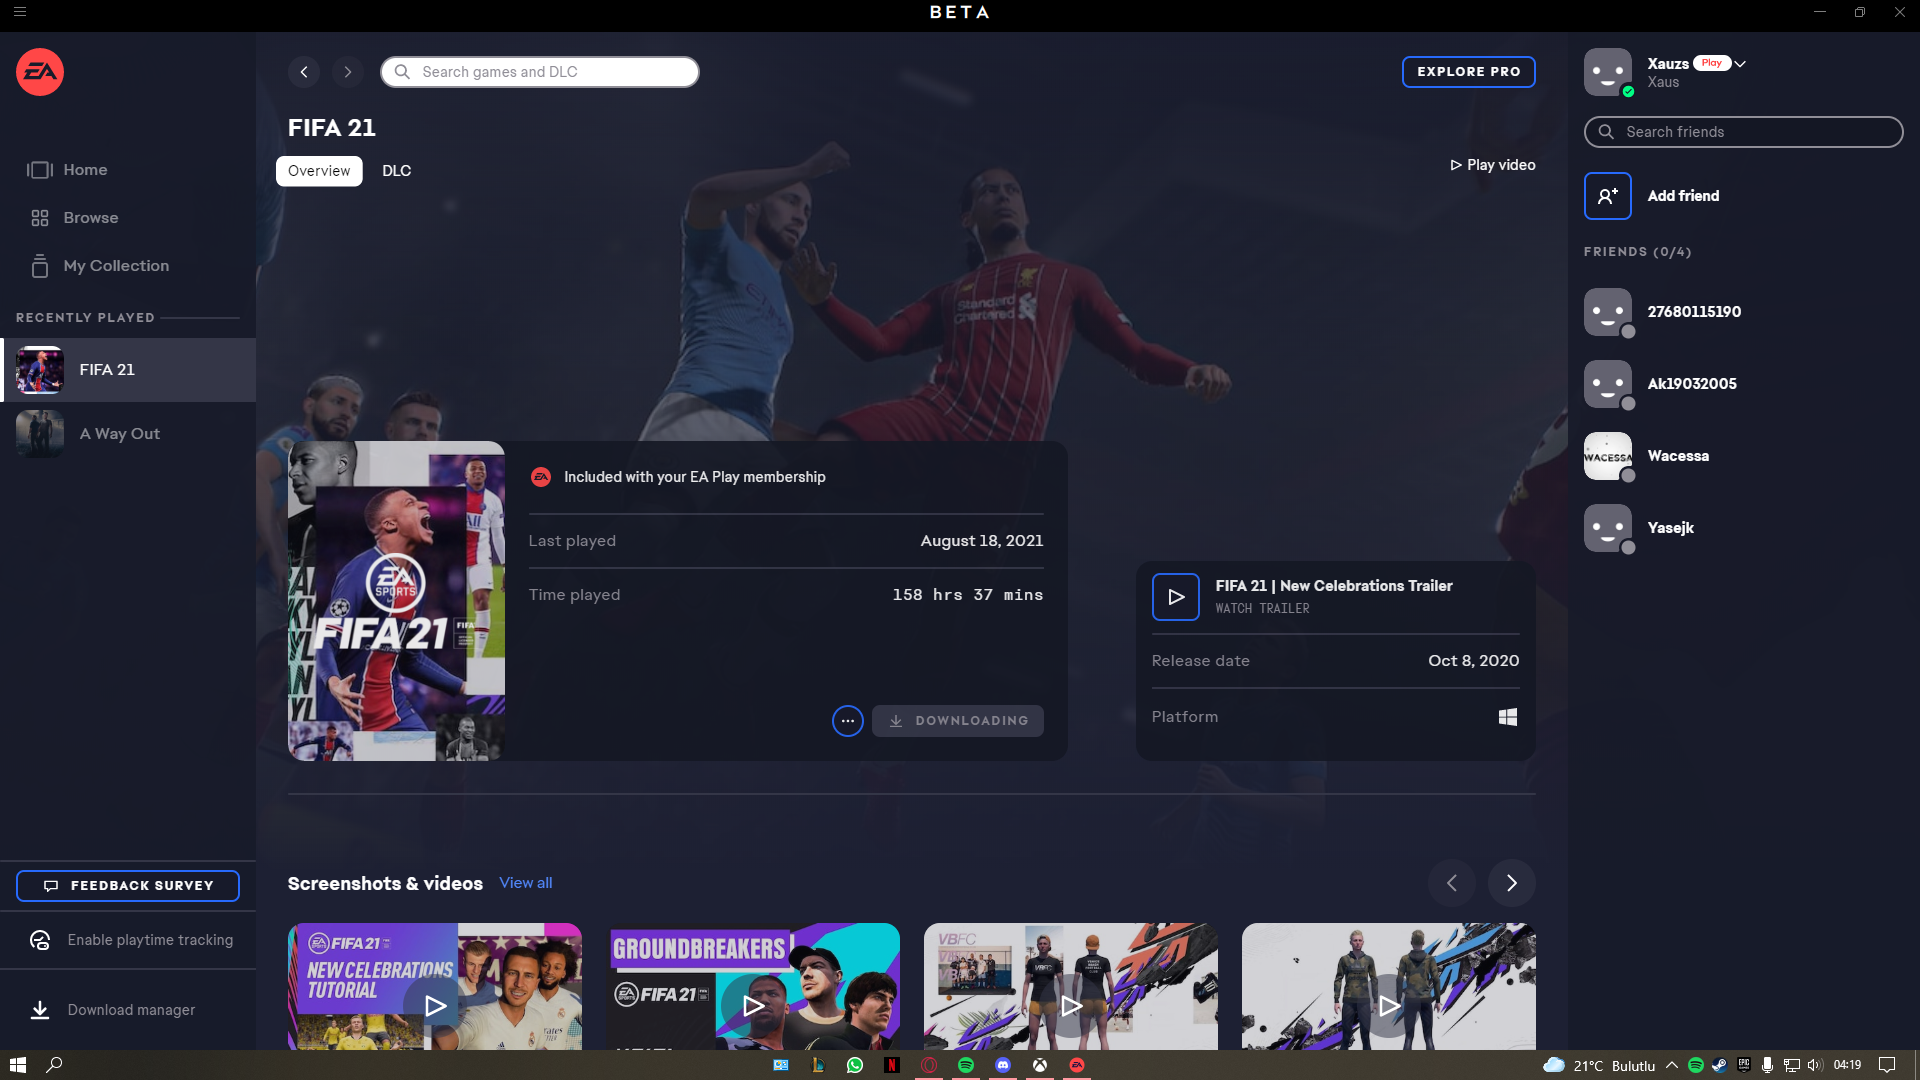The image size is (1920, 1080).
Task: Open the Download manager
Action: [x=130, y=1010]
